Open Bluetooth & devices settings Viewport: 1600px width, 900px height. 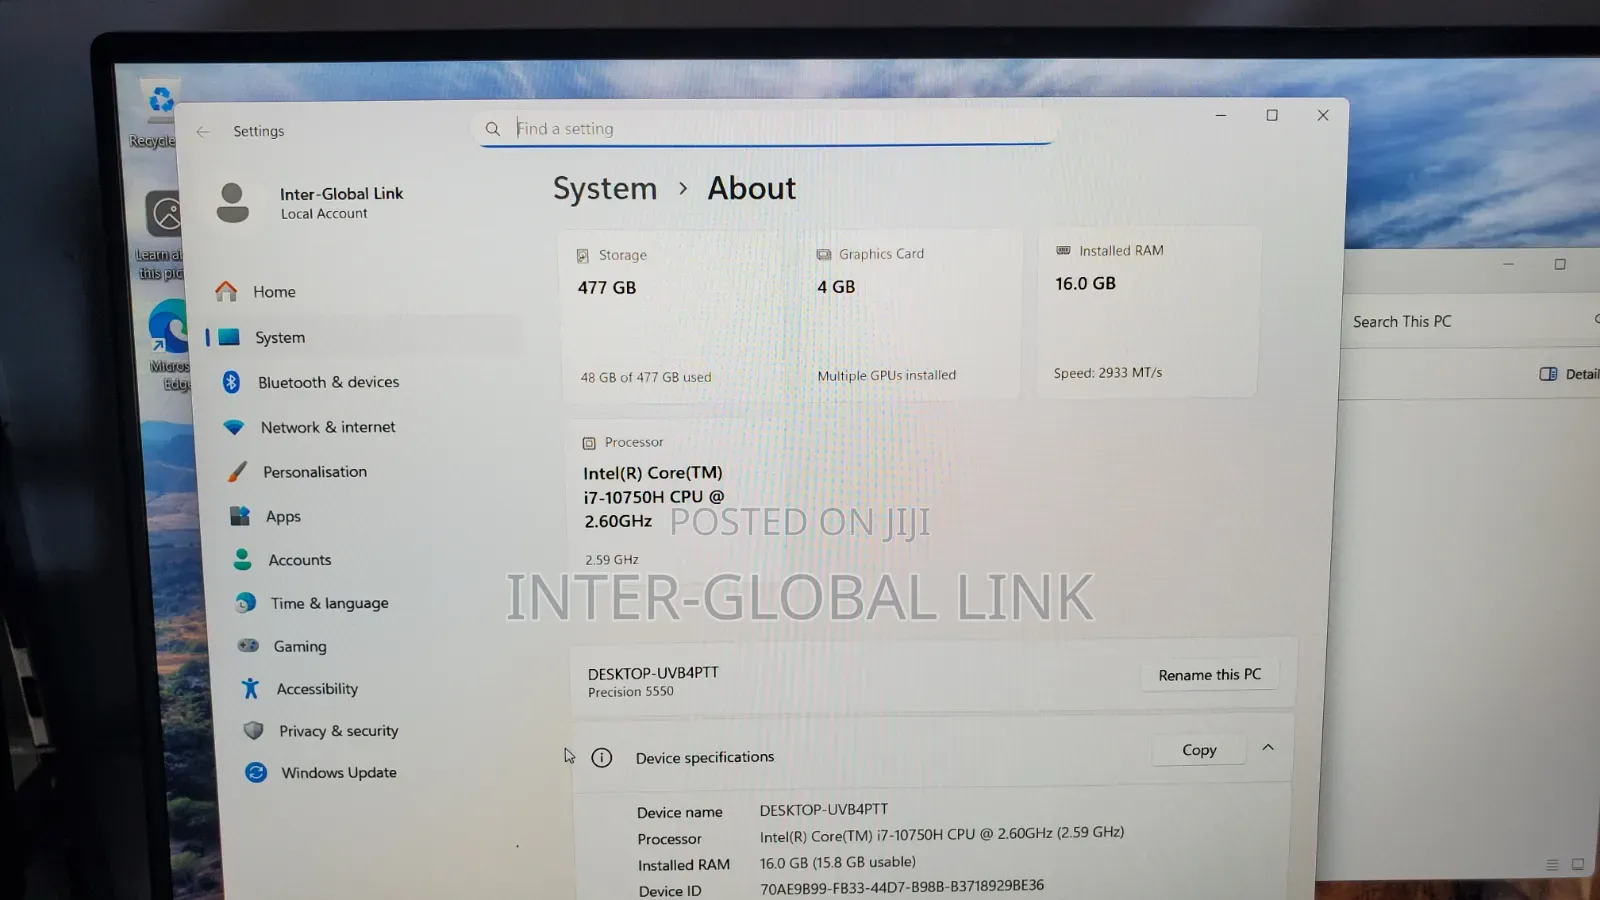(x=328, y=382)
